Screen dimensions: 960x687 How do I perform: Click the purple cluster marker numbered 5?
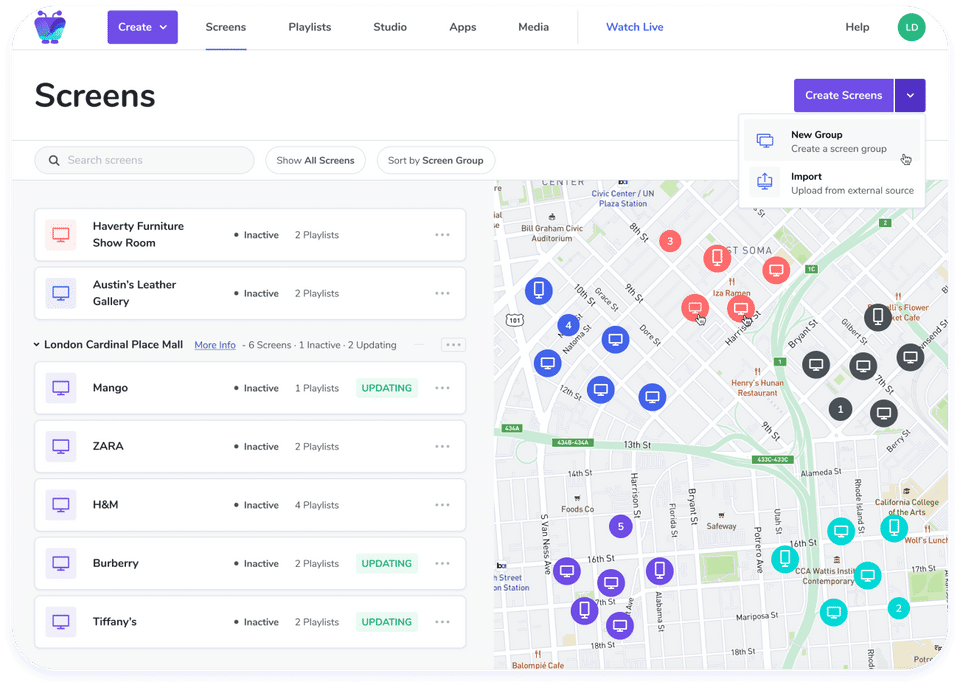tap(620, 526)
